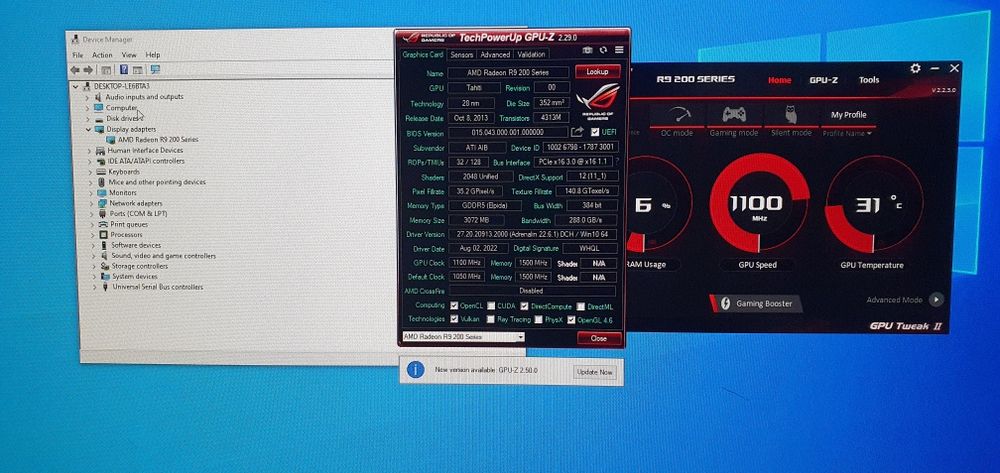
Task: Collapse the Display adapters tree node
Action: pyautogui.click(x=89, y=129)
